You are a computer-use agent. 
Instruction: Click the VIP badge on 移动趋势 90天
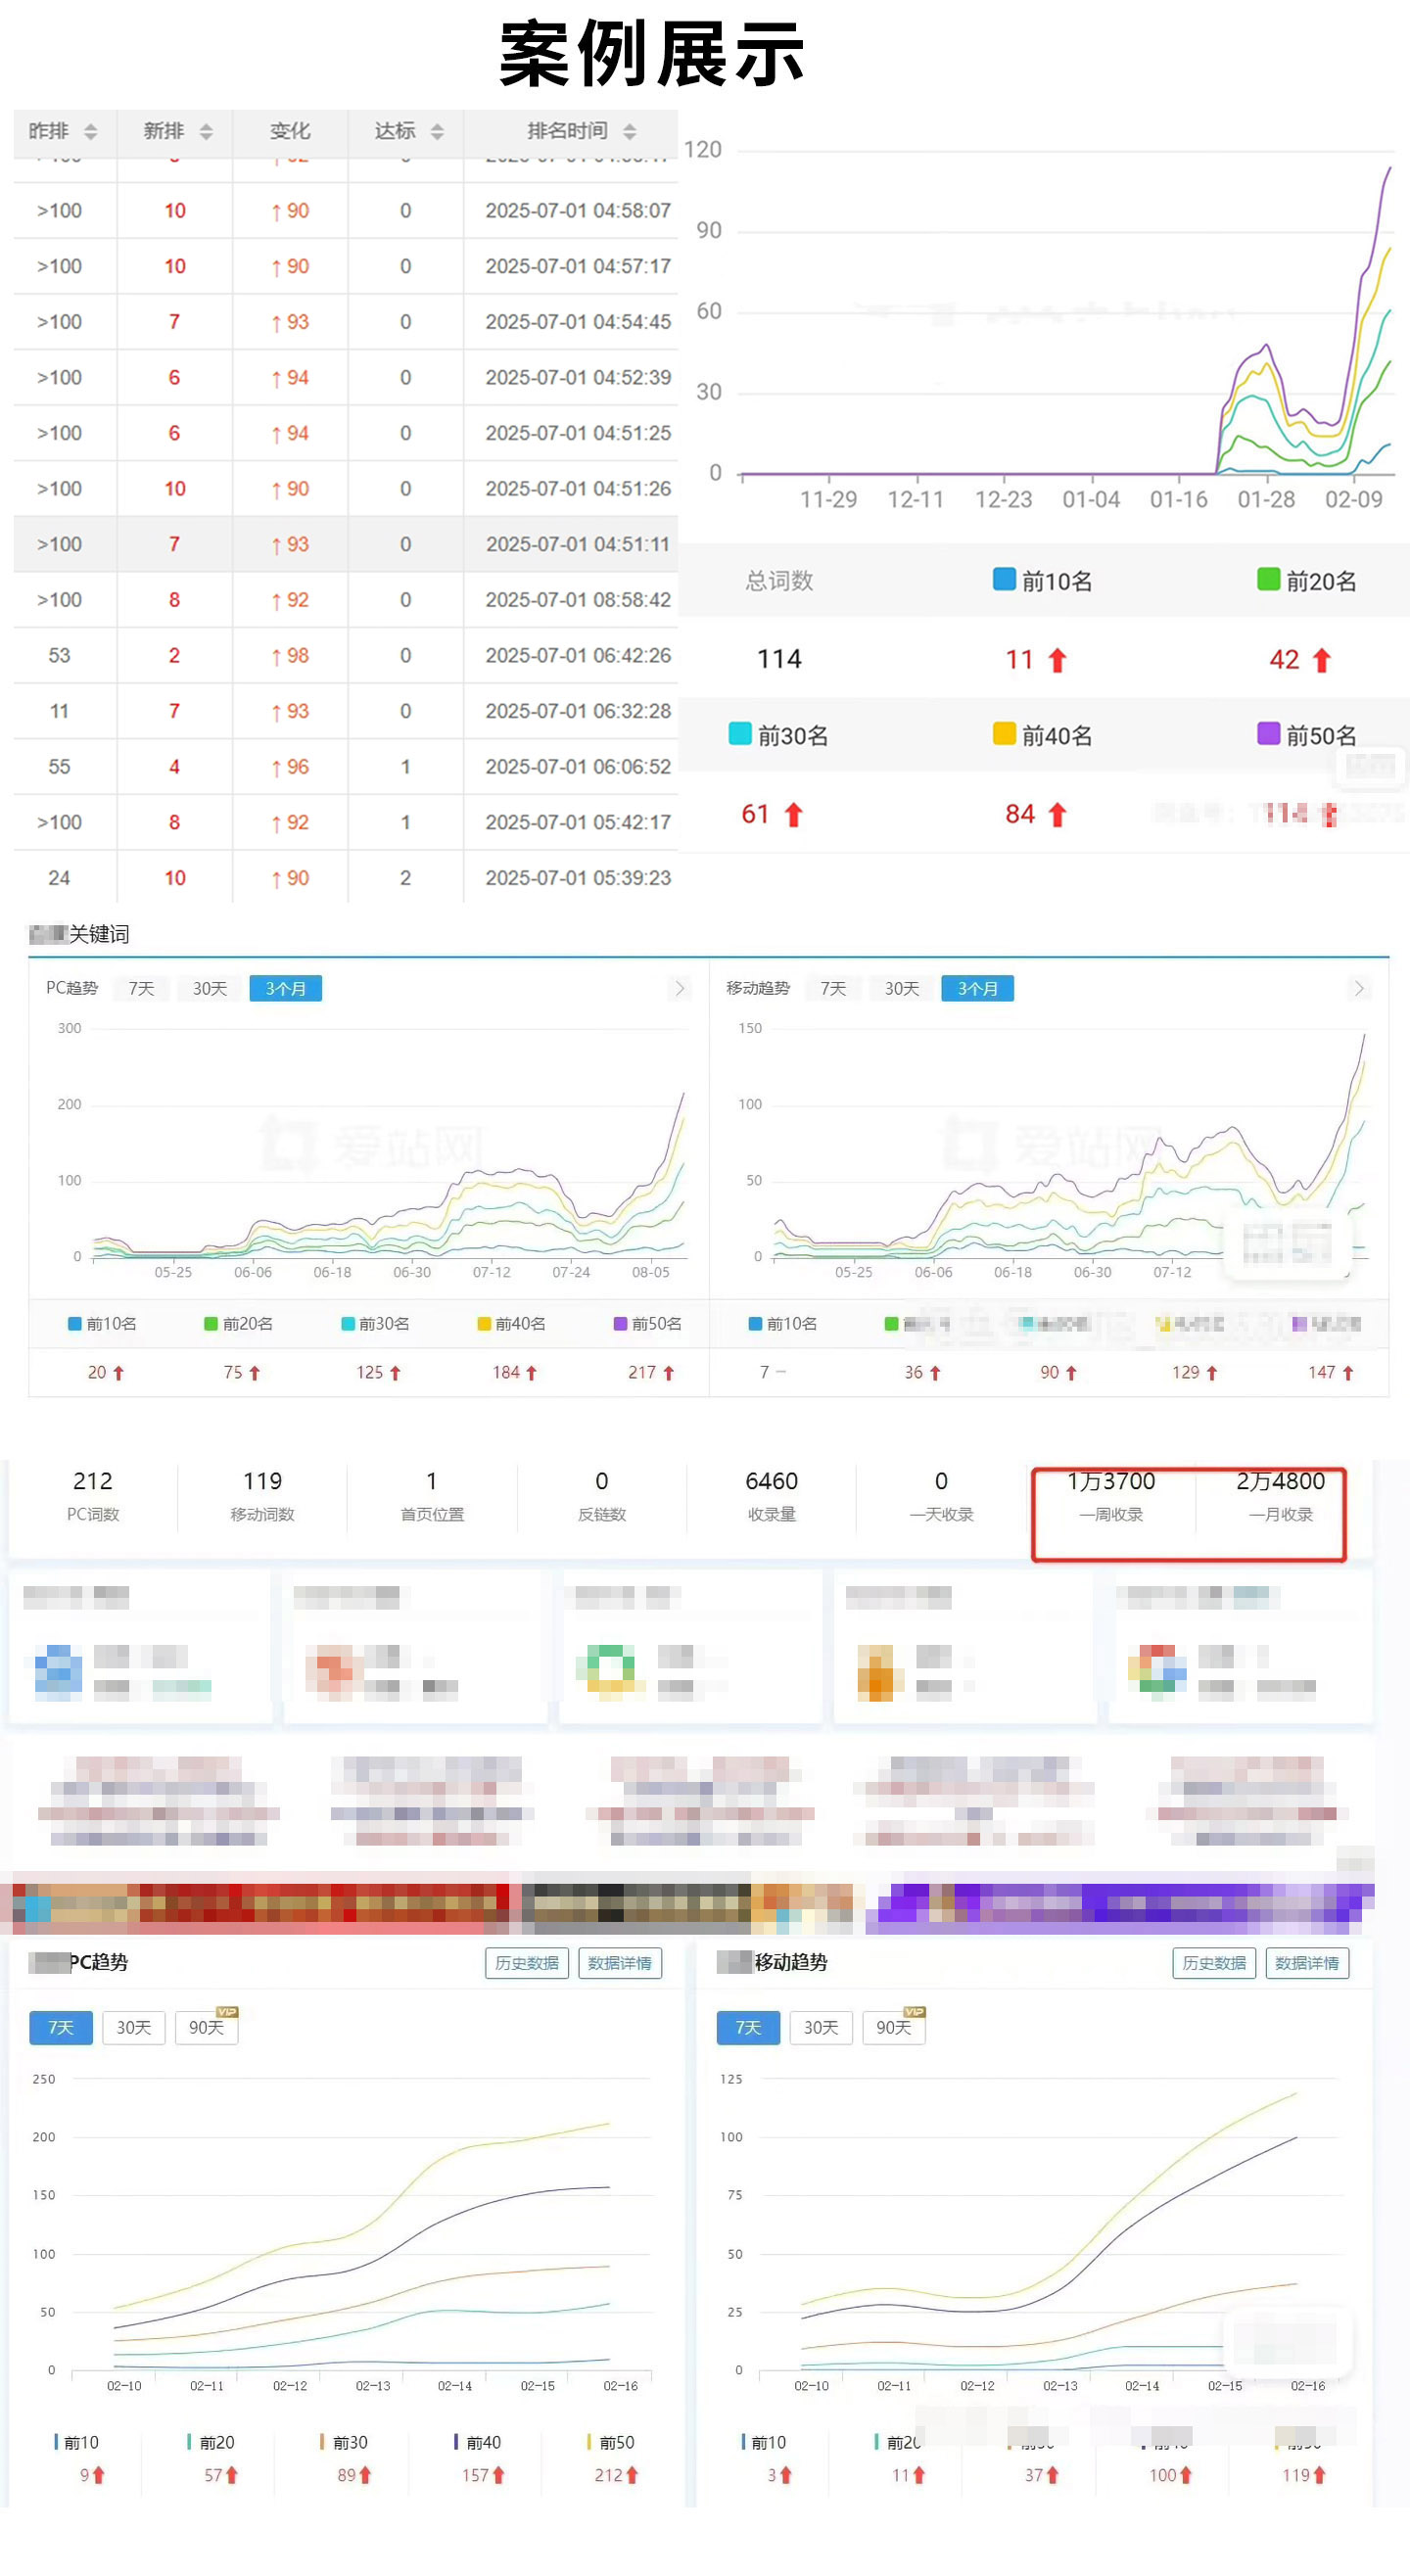tap(914, 2011)
